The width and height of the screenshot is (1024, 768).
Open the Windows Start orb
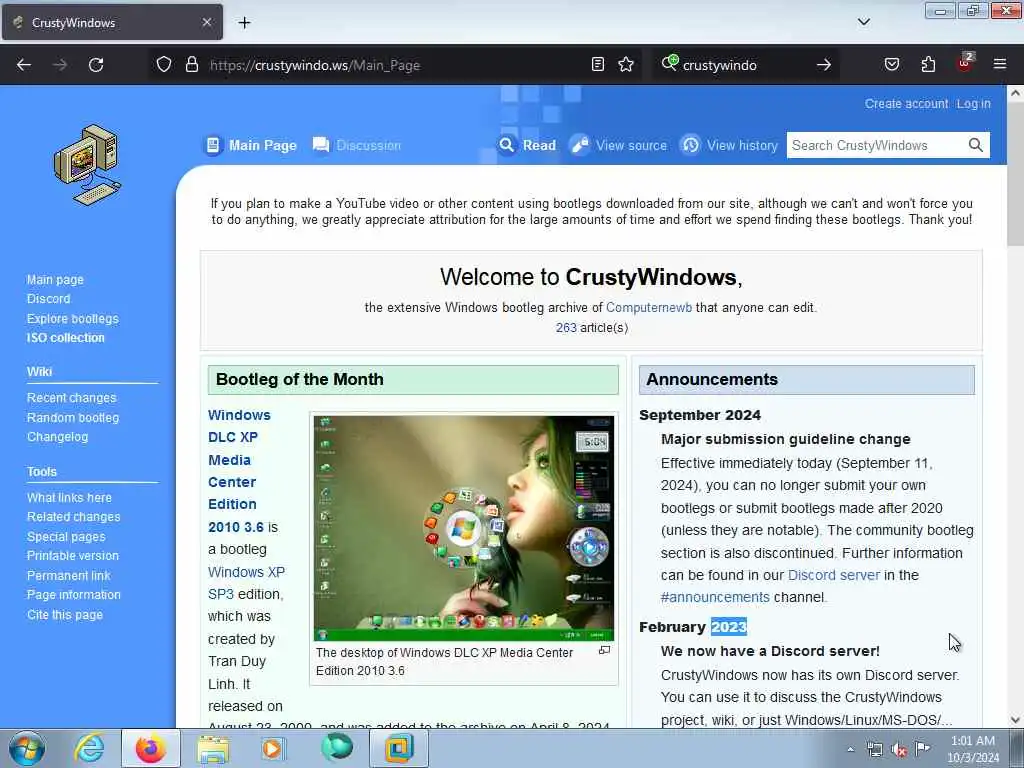click(x=27, y=748)
